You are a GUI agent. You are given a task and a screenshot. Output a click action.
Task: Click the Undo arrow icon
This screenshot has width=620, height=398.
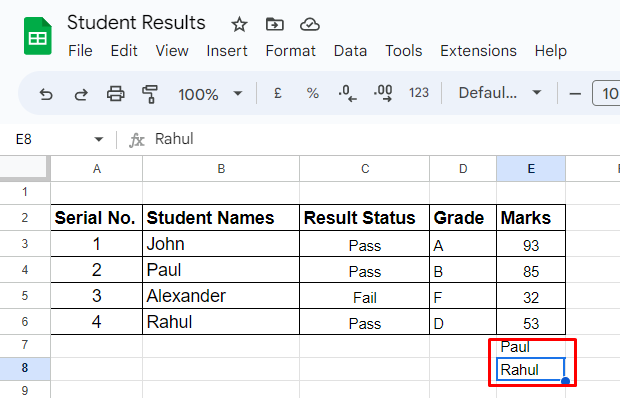point(46,94)
